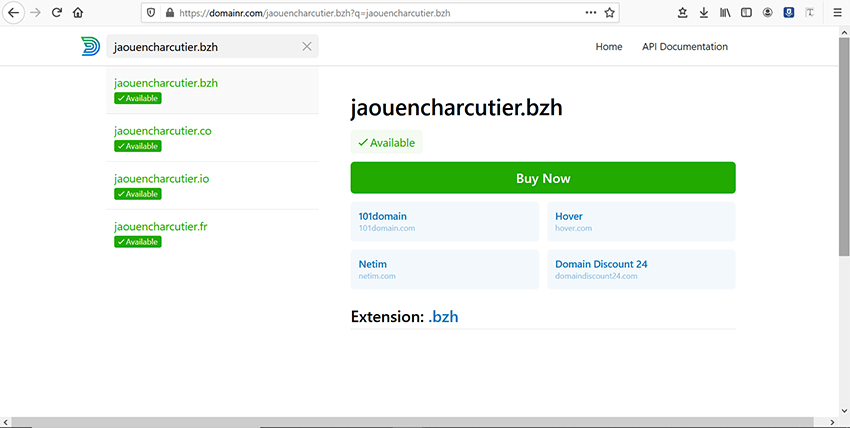Click the browser forward arrow

point(36,13)
